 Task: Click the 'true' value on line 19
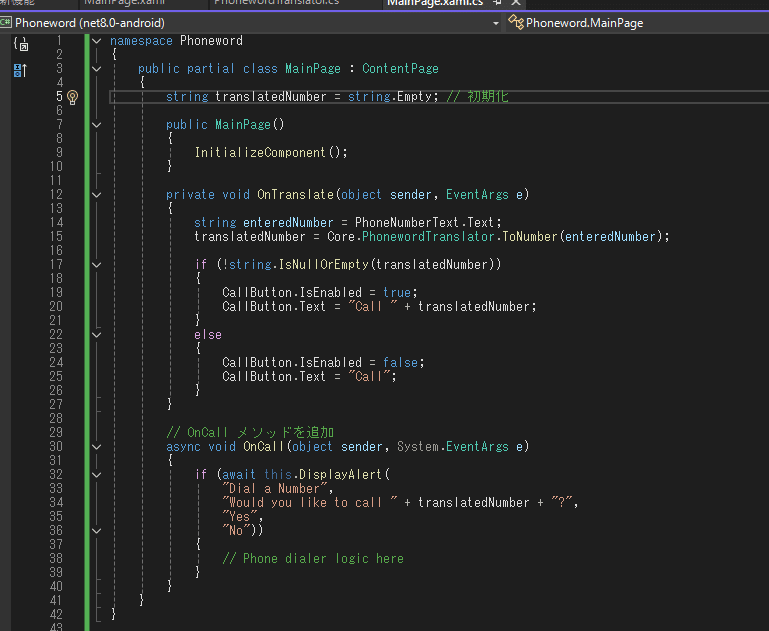[x=397, y=293]
